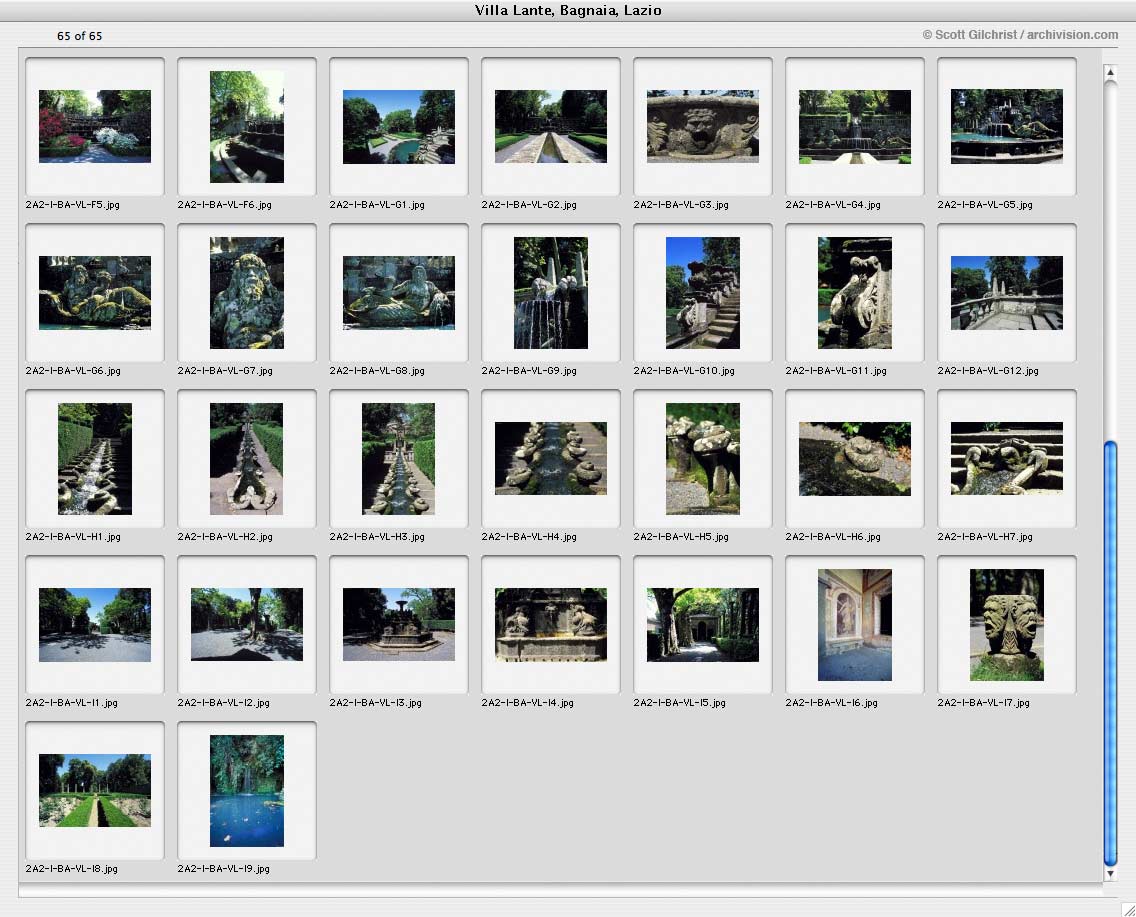Click the blue vertical scrollbar thumb
1136x917 pixels.
point(1110,653)
